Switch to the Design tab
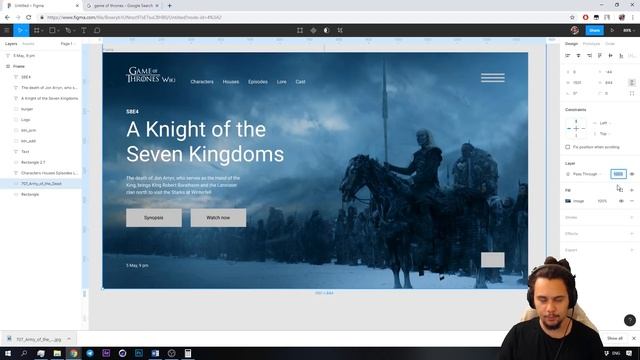Viewport: 640px width, 360px height. click(571, 44)
